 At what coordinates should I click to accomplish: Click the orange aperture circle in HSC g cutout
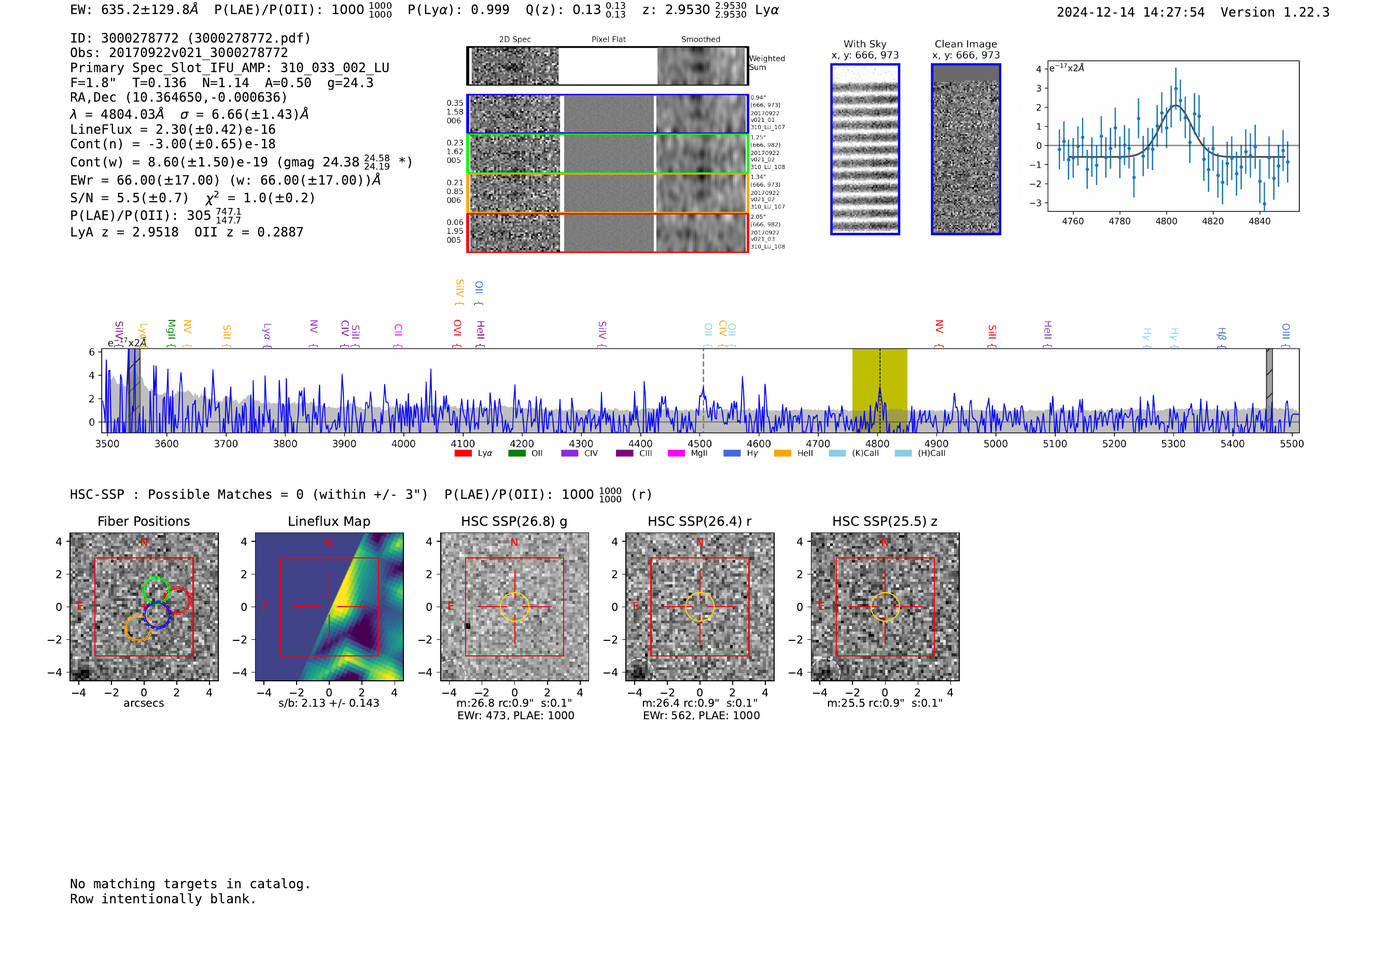tap(514, 607)
